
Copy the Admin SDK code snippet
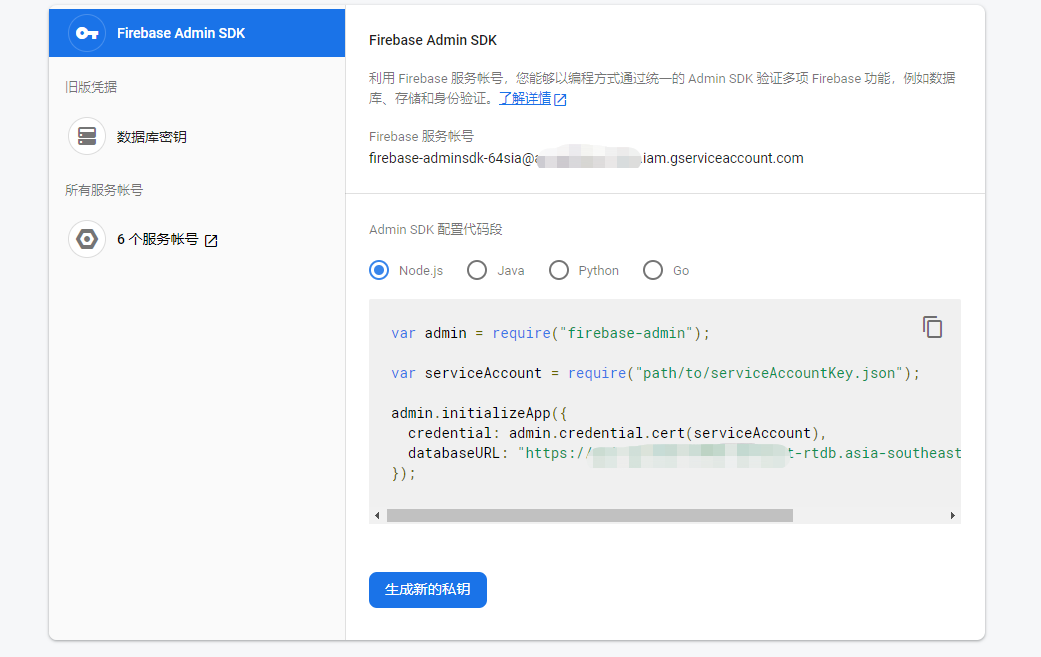click(x=932, y=327)
